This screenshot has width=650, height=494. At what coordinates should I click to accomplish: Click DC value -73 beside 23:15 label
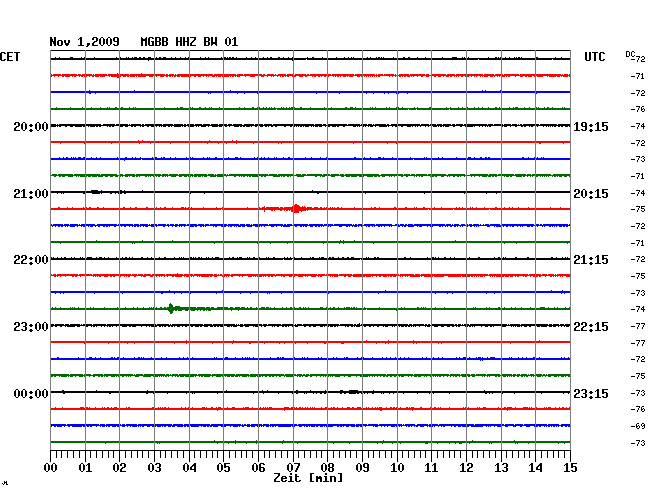pos(638,393)
